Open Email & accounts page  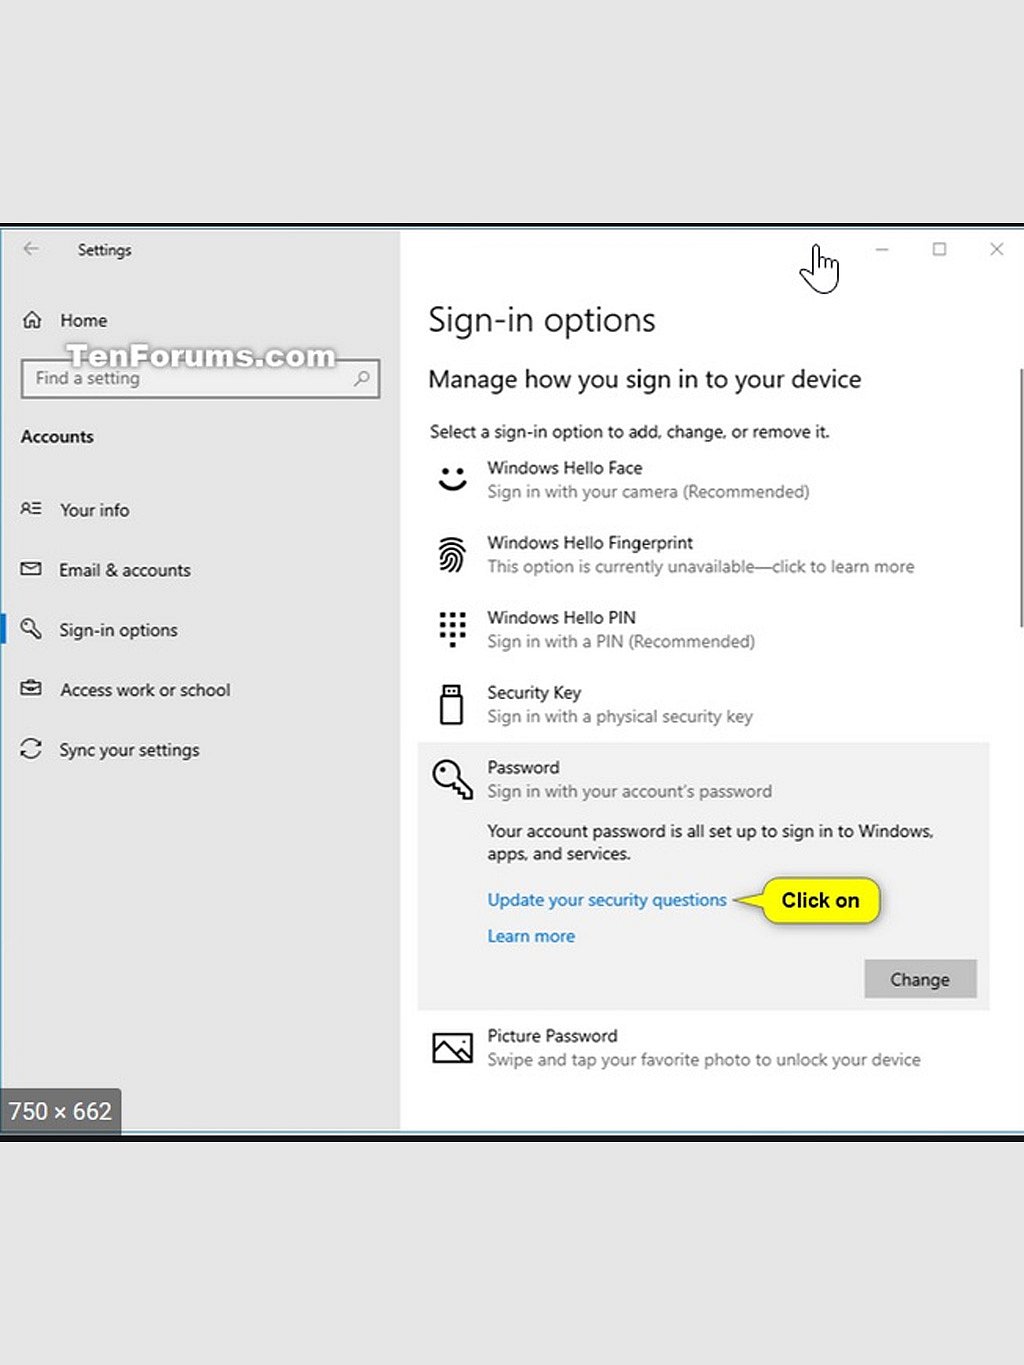[124, 570]
